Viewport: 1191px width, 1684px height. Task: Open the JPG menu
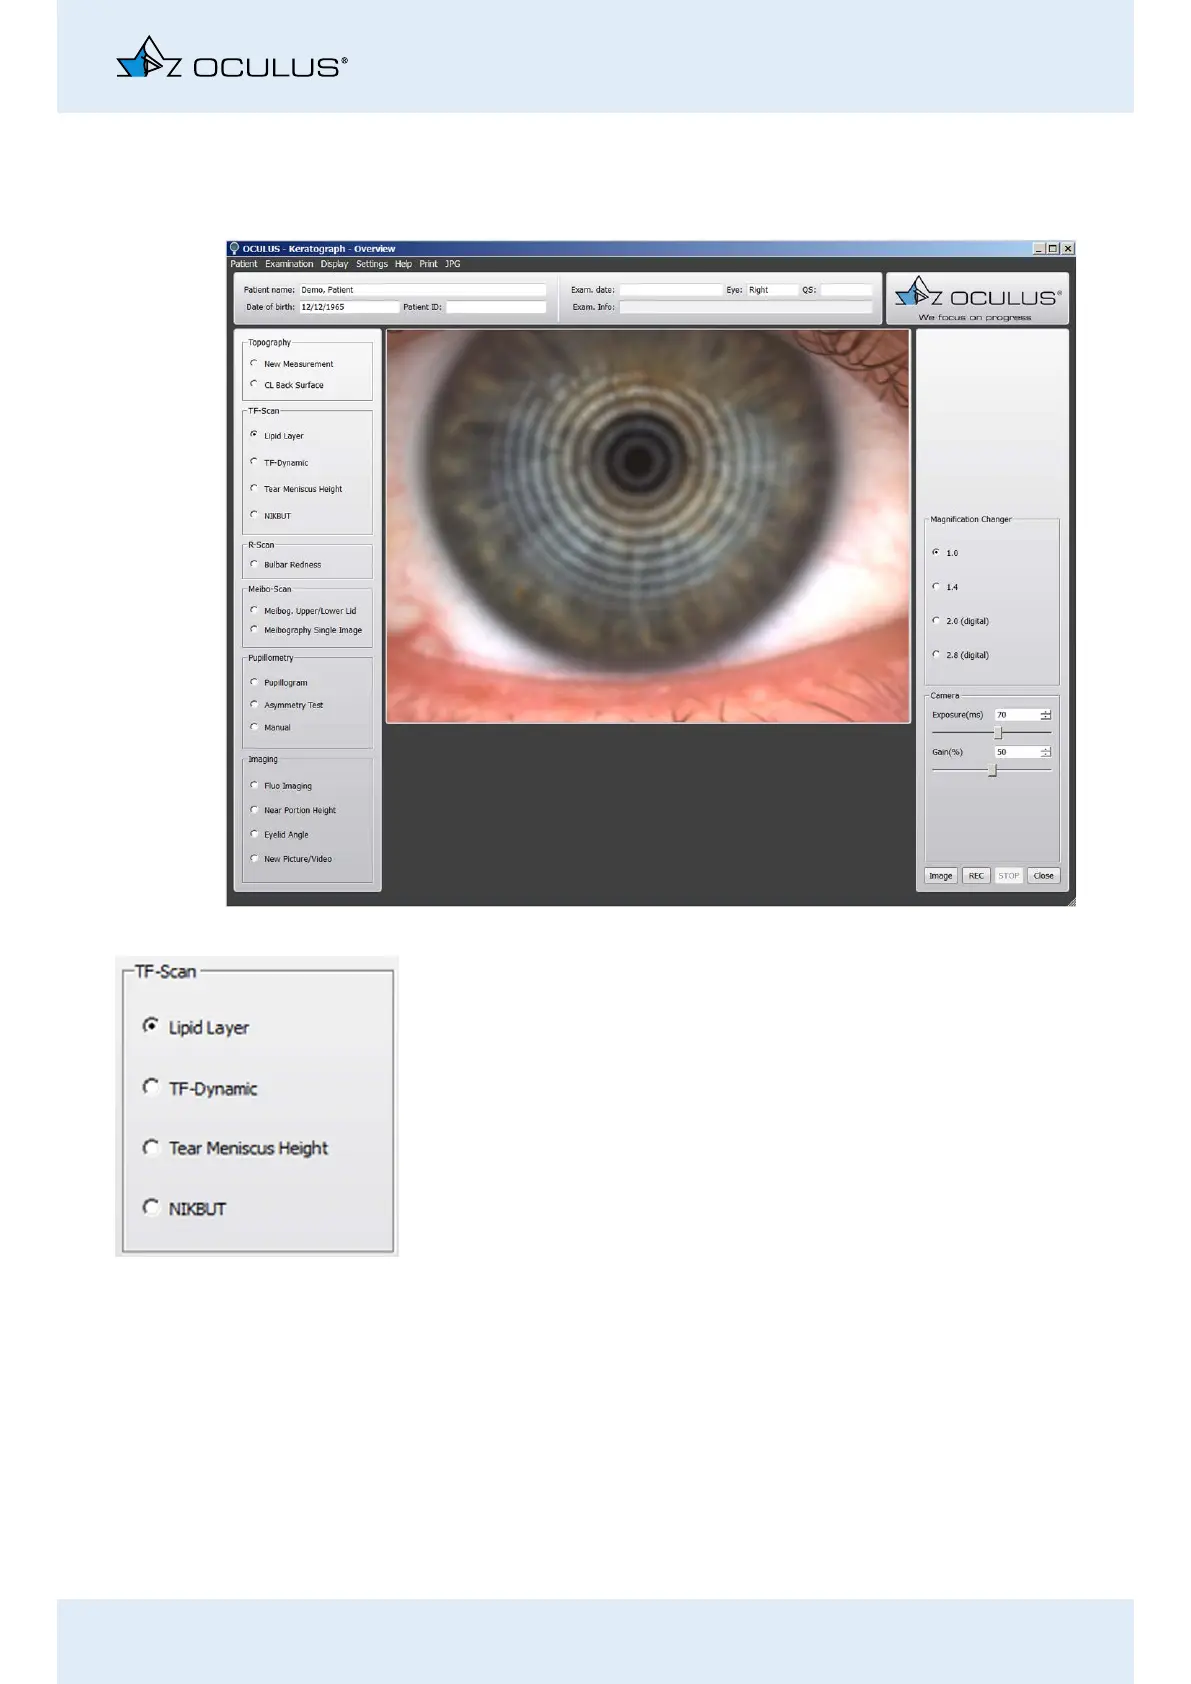(453, 264)
